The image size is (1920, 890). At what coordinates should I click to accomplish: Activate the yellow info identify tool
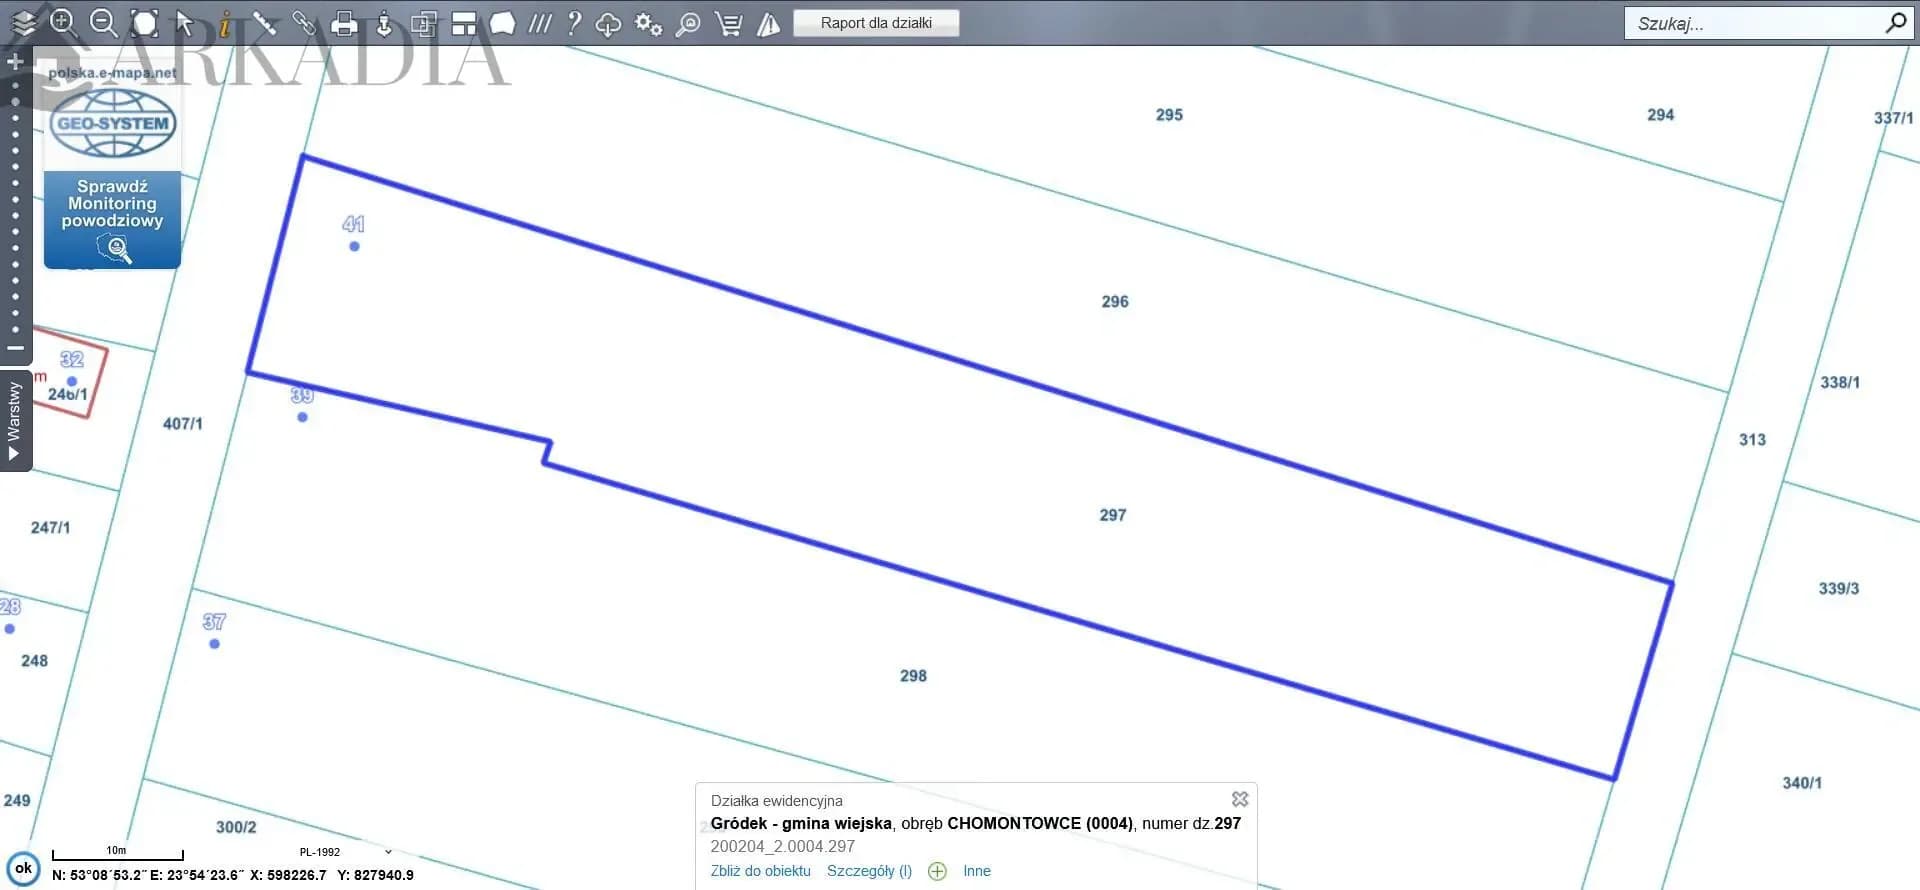click(x=225, y=23)
